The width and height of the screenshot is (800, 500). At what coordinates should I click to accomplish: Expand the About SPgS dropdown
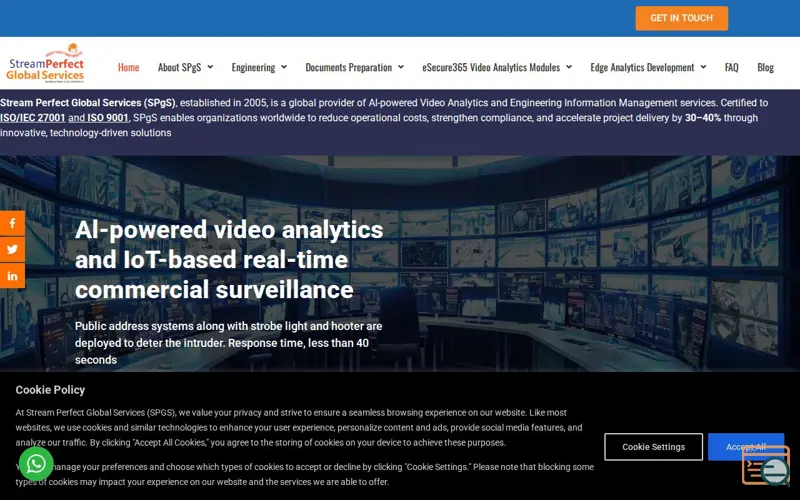pyautogui.click(x=185, y=67)
